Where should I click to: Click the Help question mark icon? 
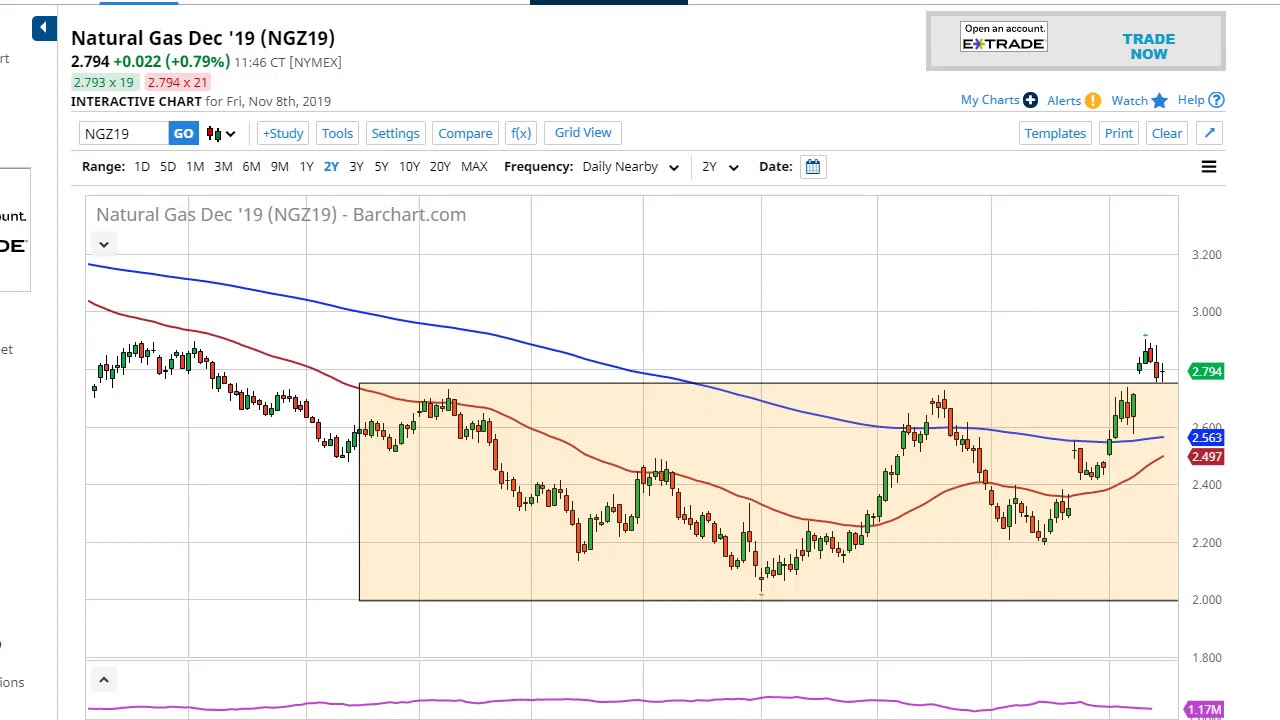coord(1216,100)
